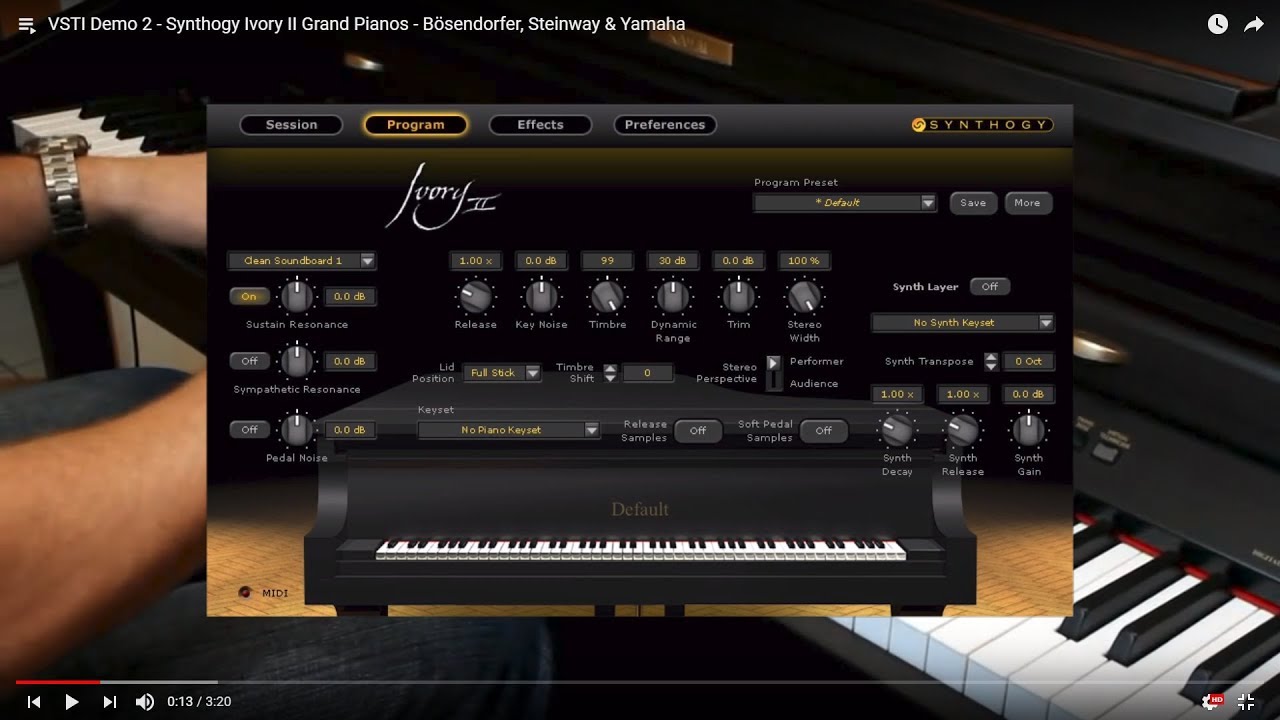Exit fullscreen mode
This screenshot has width=1280, height=720.
pyautogui.click(x=1246, y=702)
